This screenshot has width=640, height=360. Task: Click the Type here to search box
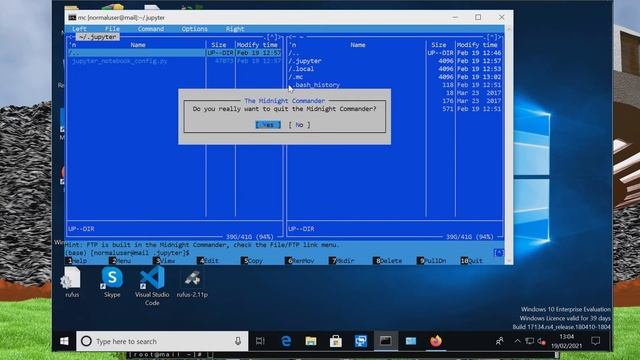(162, 341)
